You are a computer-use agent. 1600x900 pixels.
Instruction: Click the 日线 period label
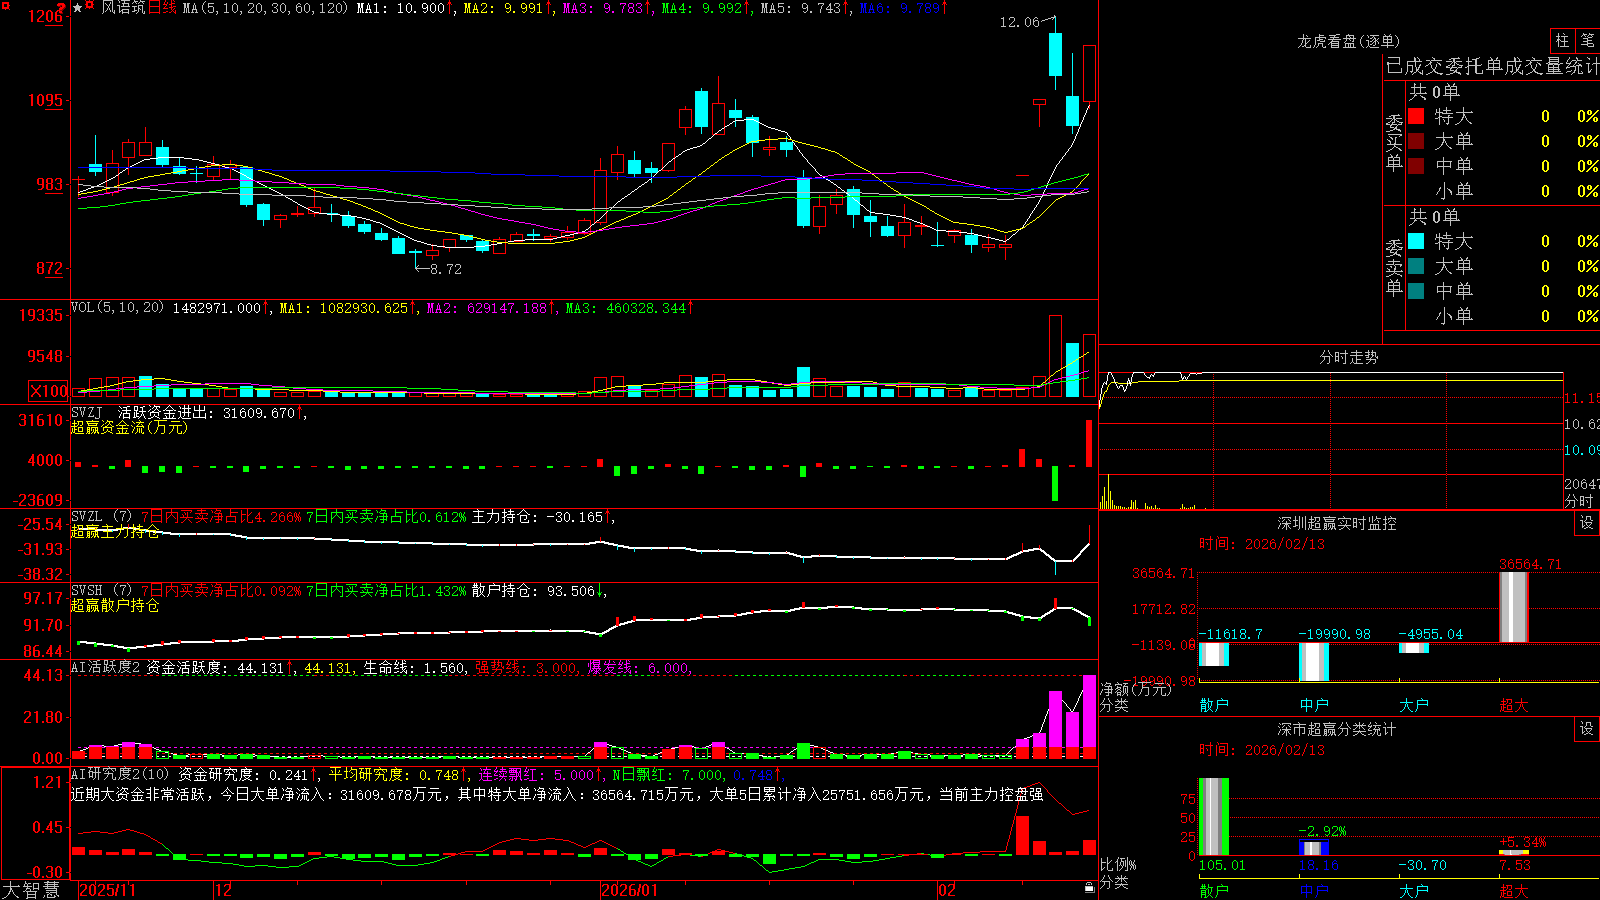pyautogui.click(x=162, y=8)
